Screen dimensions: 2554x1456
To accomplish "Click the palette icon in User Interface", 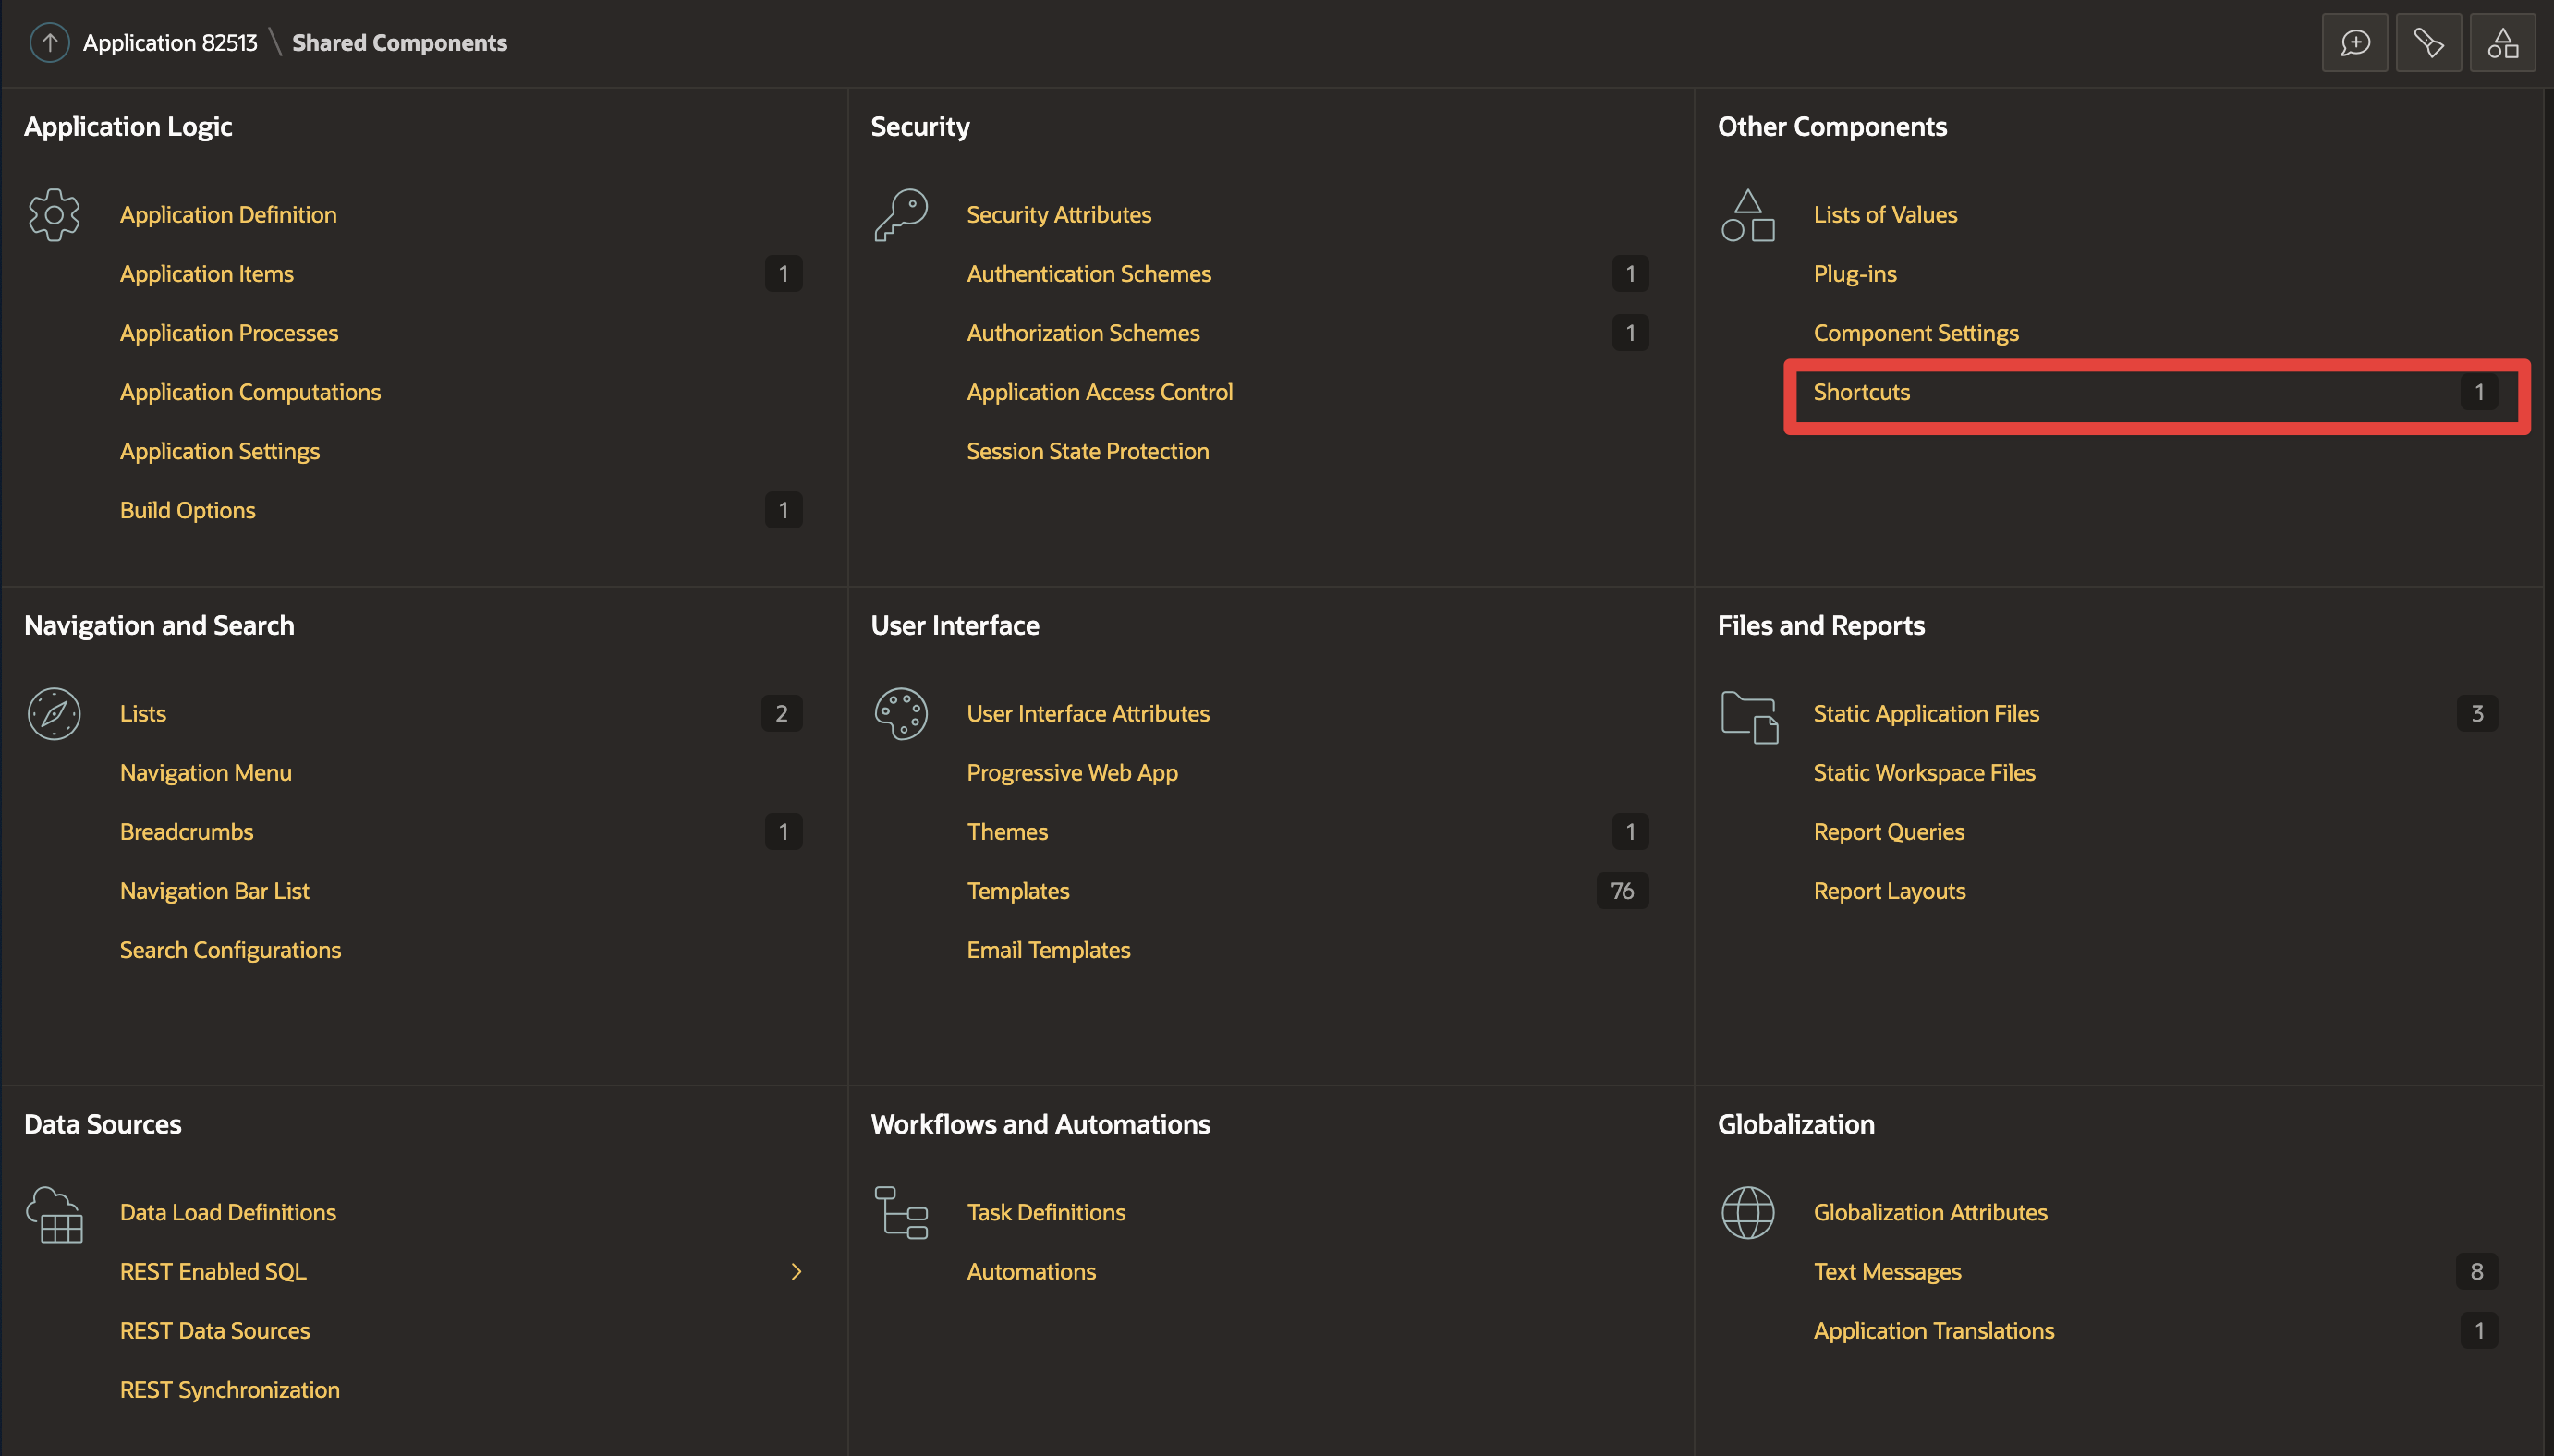I will click(901, 714).
